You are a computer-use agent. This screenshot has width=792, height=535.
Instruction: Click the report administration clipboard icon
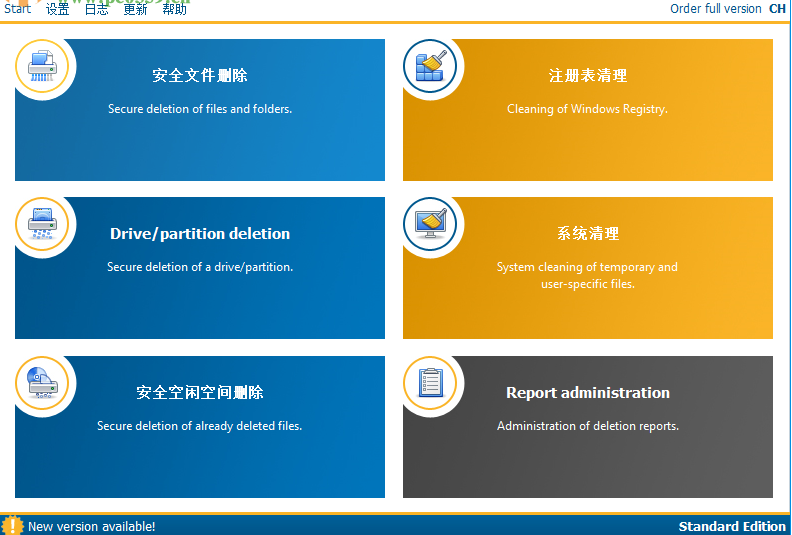430,383
